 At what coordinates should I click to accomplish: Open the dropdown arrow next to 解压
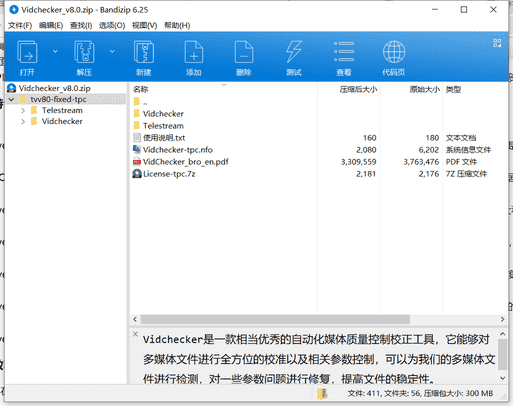pos(112,51)
